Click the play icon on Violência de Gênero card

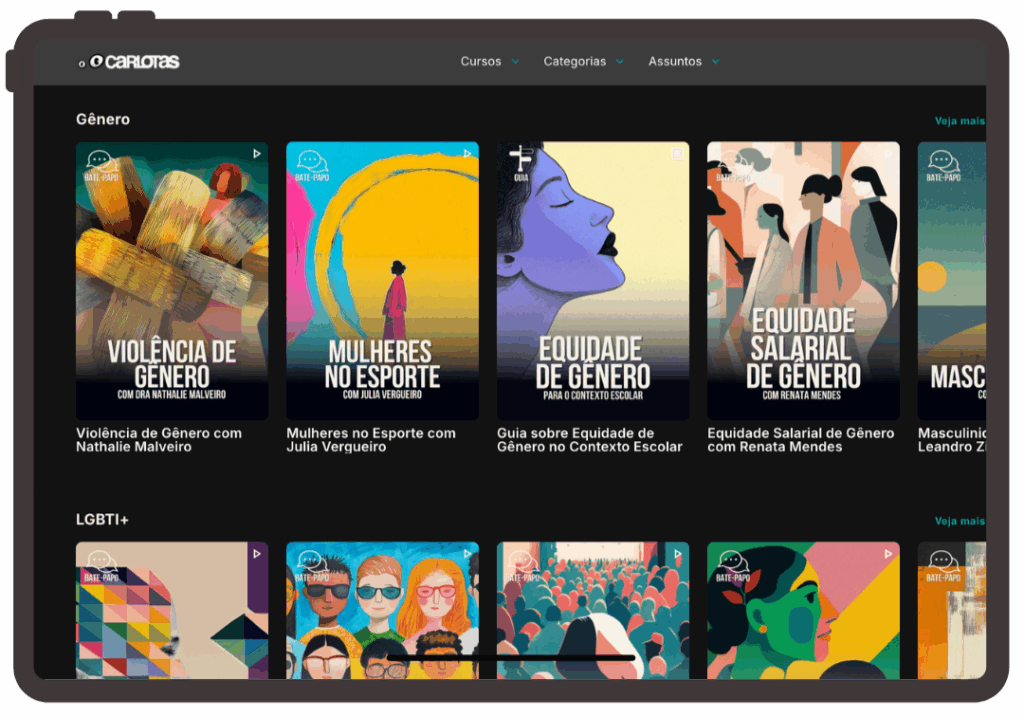pos(257,154)
